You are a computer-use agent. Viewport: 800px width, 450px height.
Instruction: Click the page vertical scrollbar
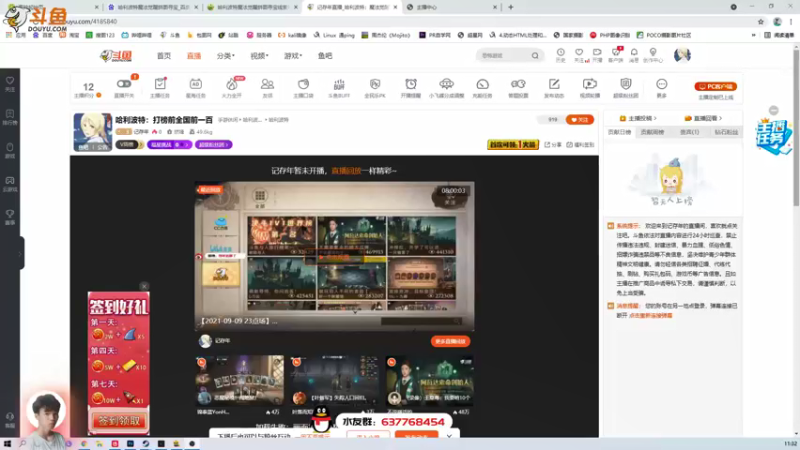tap(796, 128)
